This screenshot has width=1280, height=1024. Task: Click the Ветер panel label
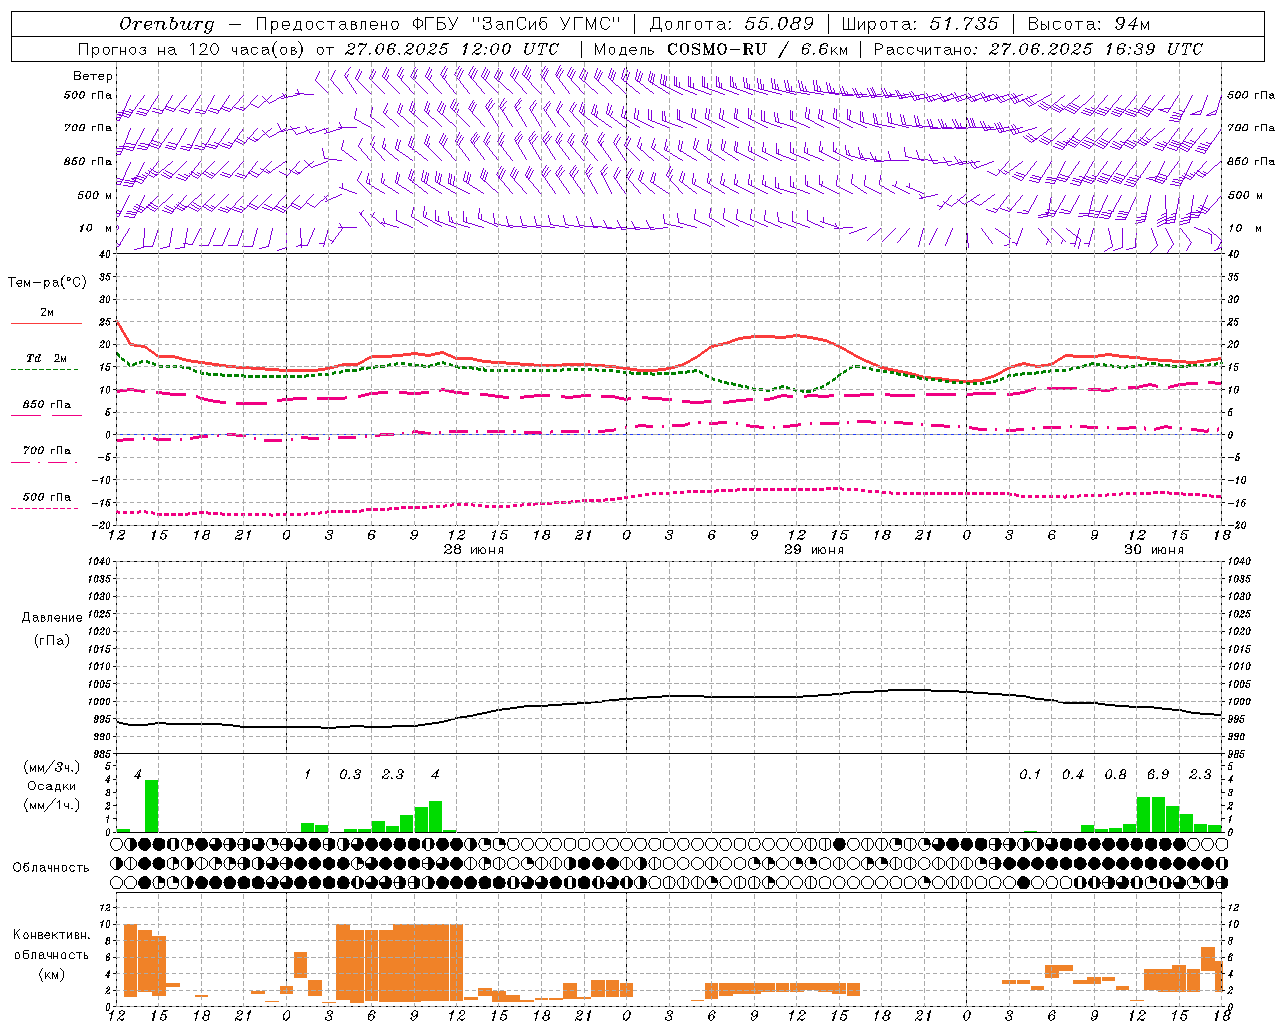[93, 76]
